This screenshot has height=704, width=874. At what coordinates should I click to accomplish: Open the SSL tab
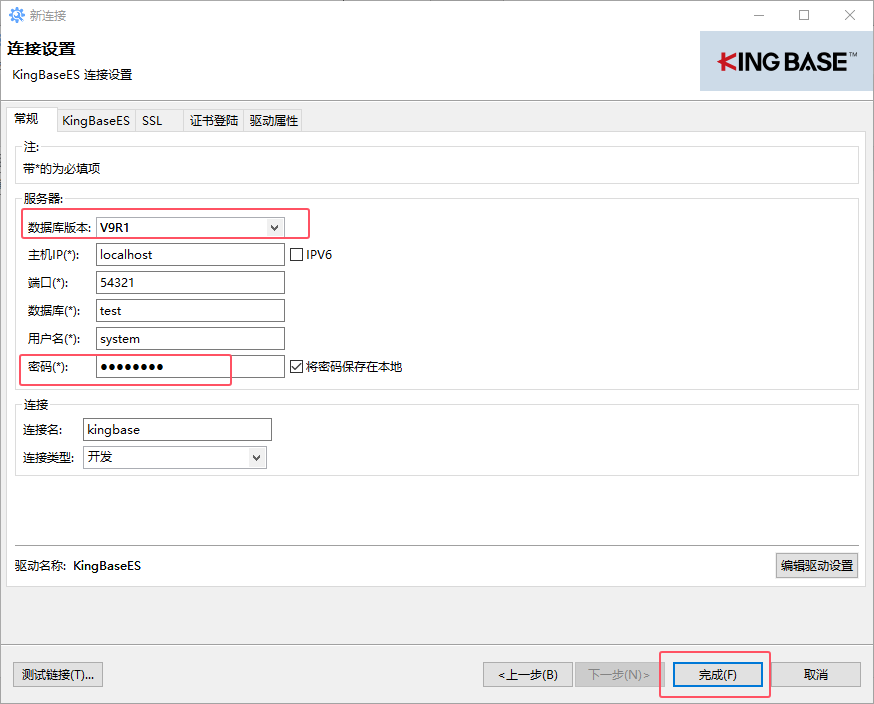click(x=152, y=121)
